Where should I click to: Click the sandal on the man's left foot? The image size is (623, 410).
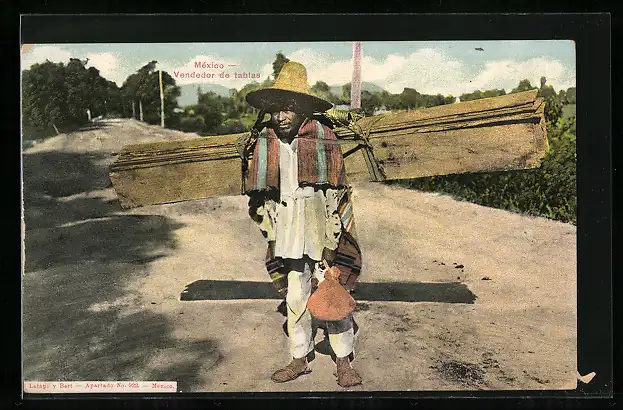[347, 374]
